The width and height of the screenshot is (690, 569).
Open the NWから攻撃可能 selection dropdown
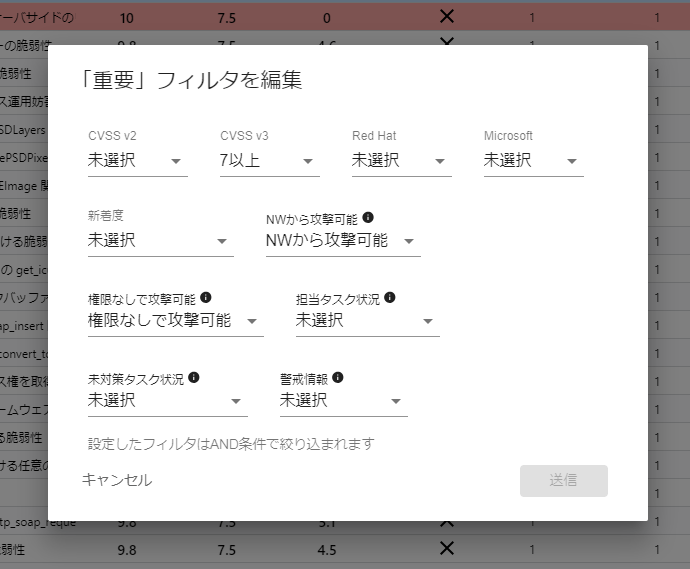point(342,241)
